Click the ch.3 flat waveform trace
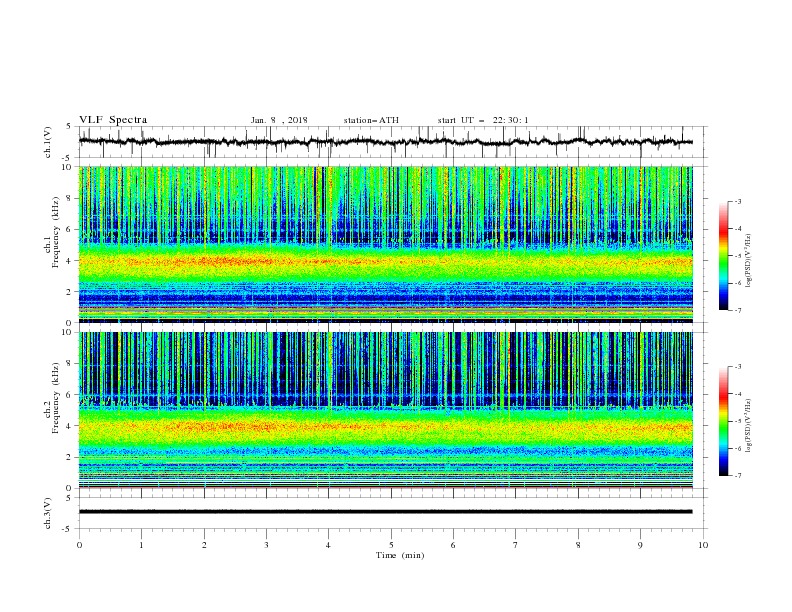The width and height of the screenshot is (792, 612). point(386,512)
